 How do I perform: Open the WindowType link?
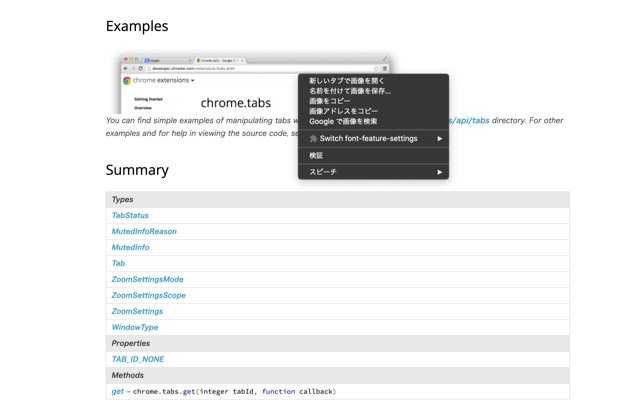[x=134, y=327]
